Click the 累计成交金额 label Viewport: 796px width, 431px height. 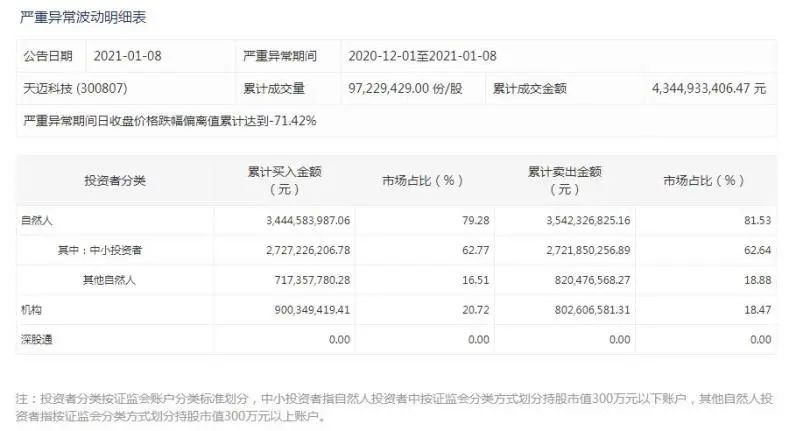[x=529, y=88]
